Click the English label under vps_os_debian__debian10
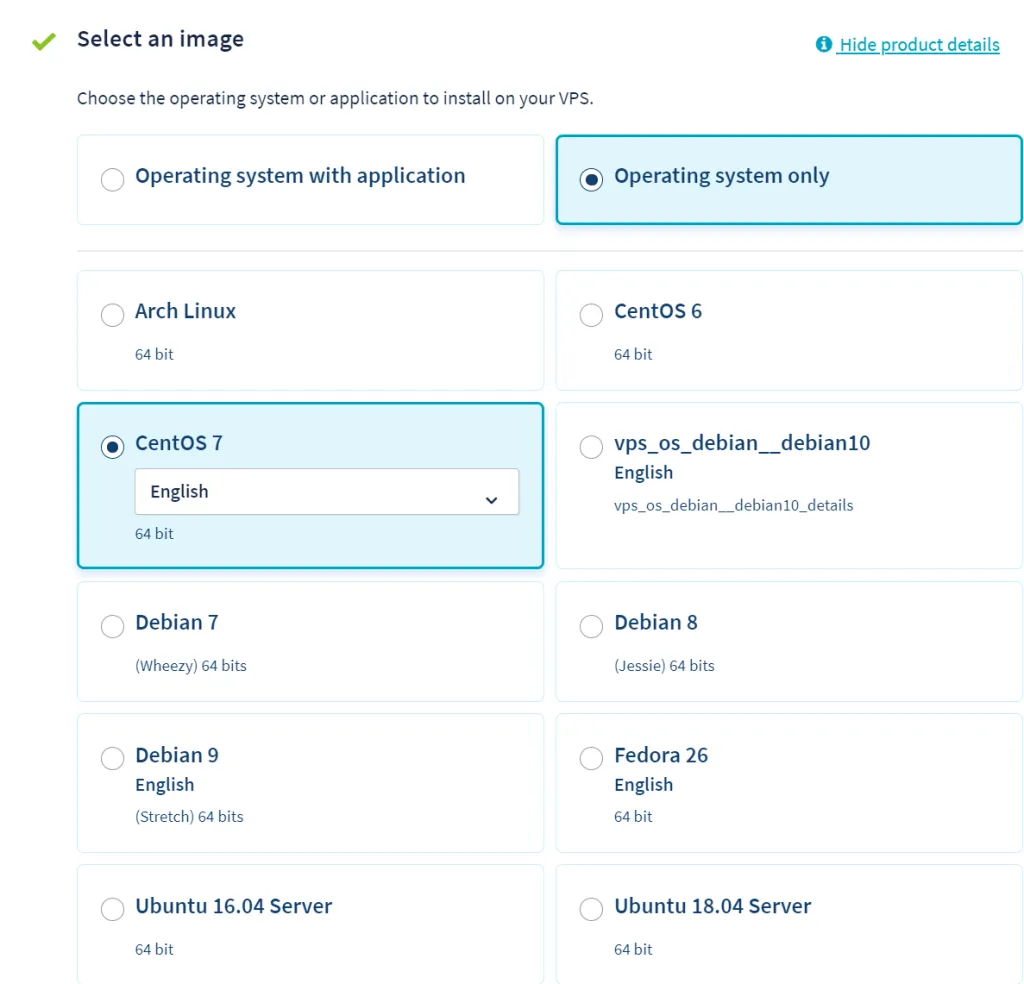 click(643, 473)
